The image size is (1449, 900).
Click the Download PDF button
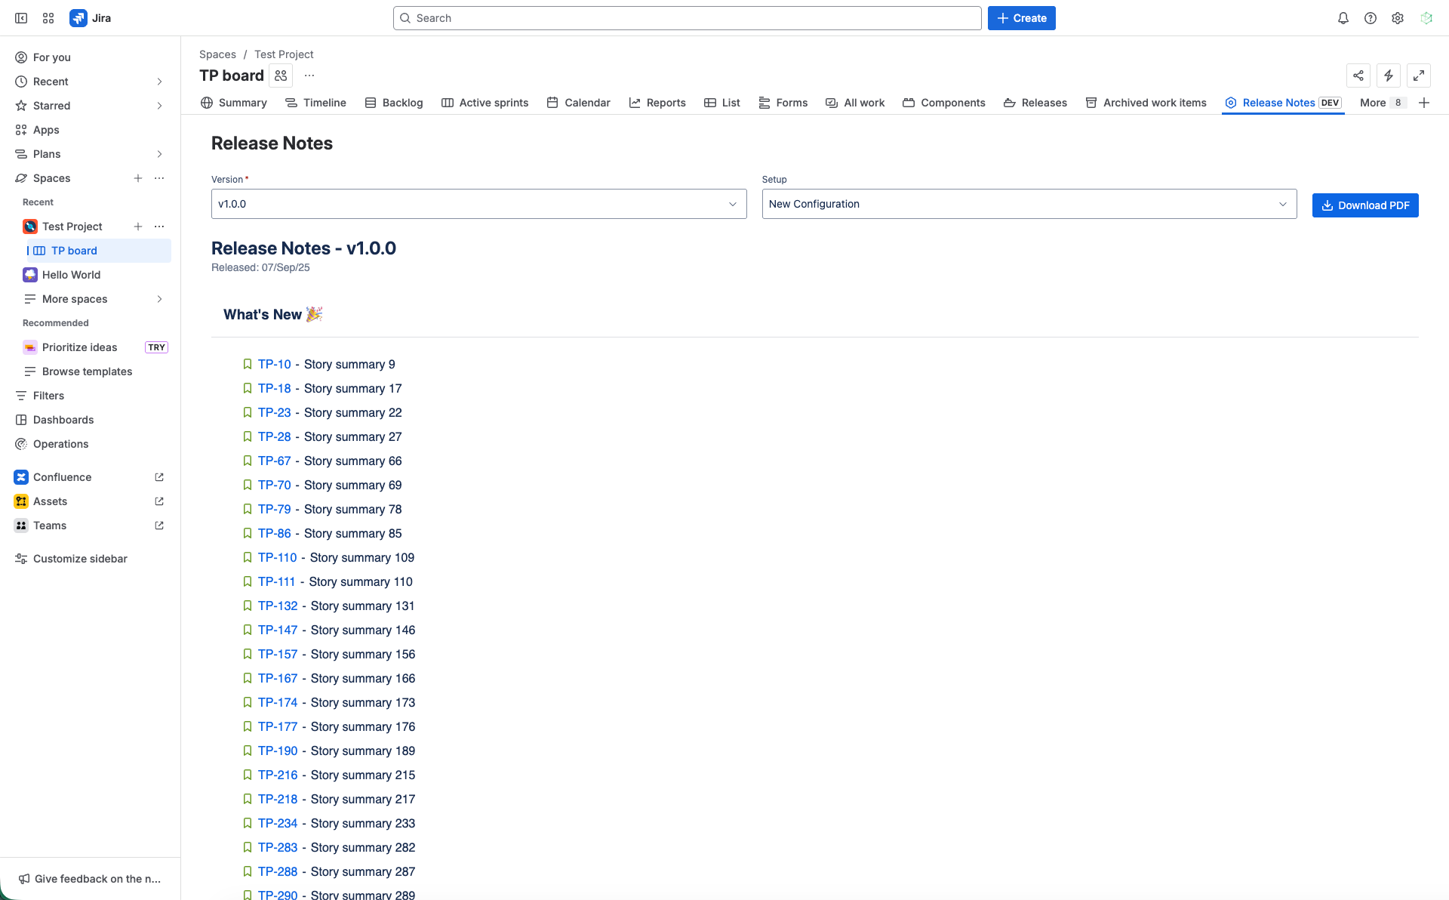coord(1364,204)
